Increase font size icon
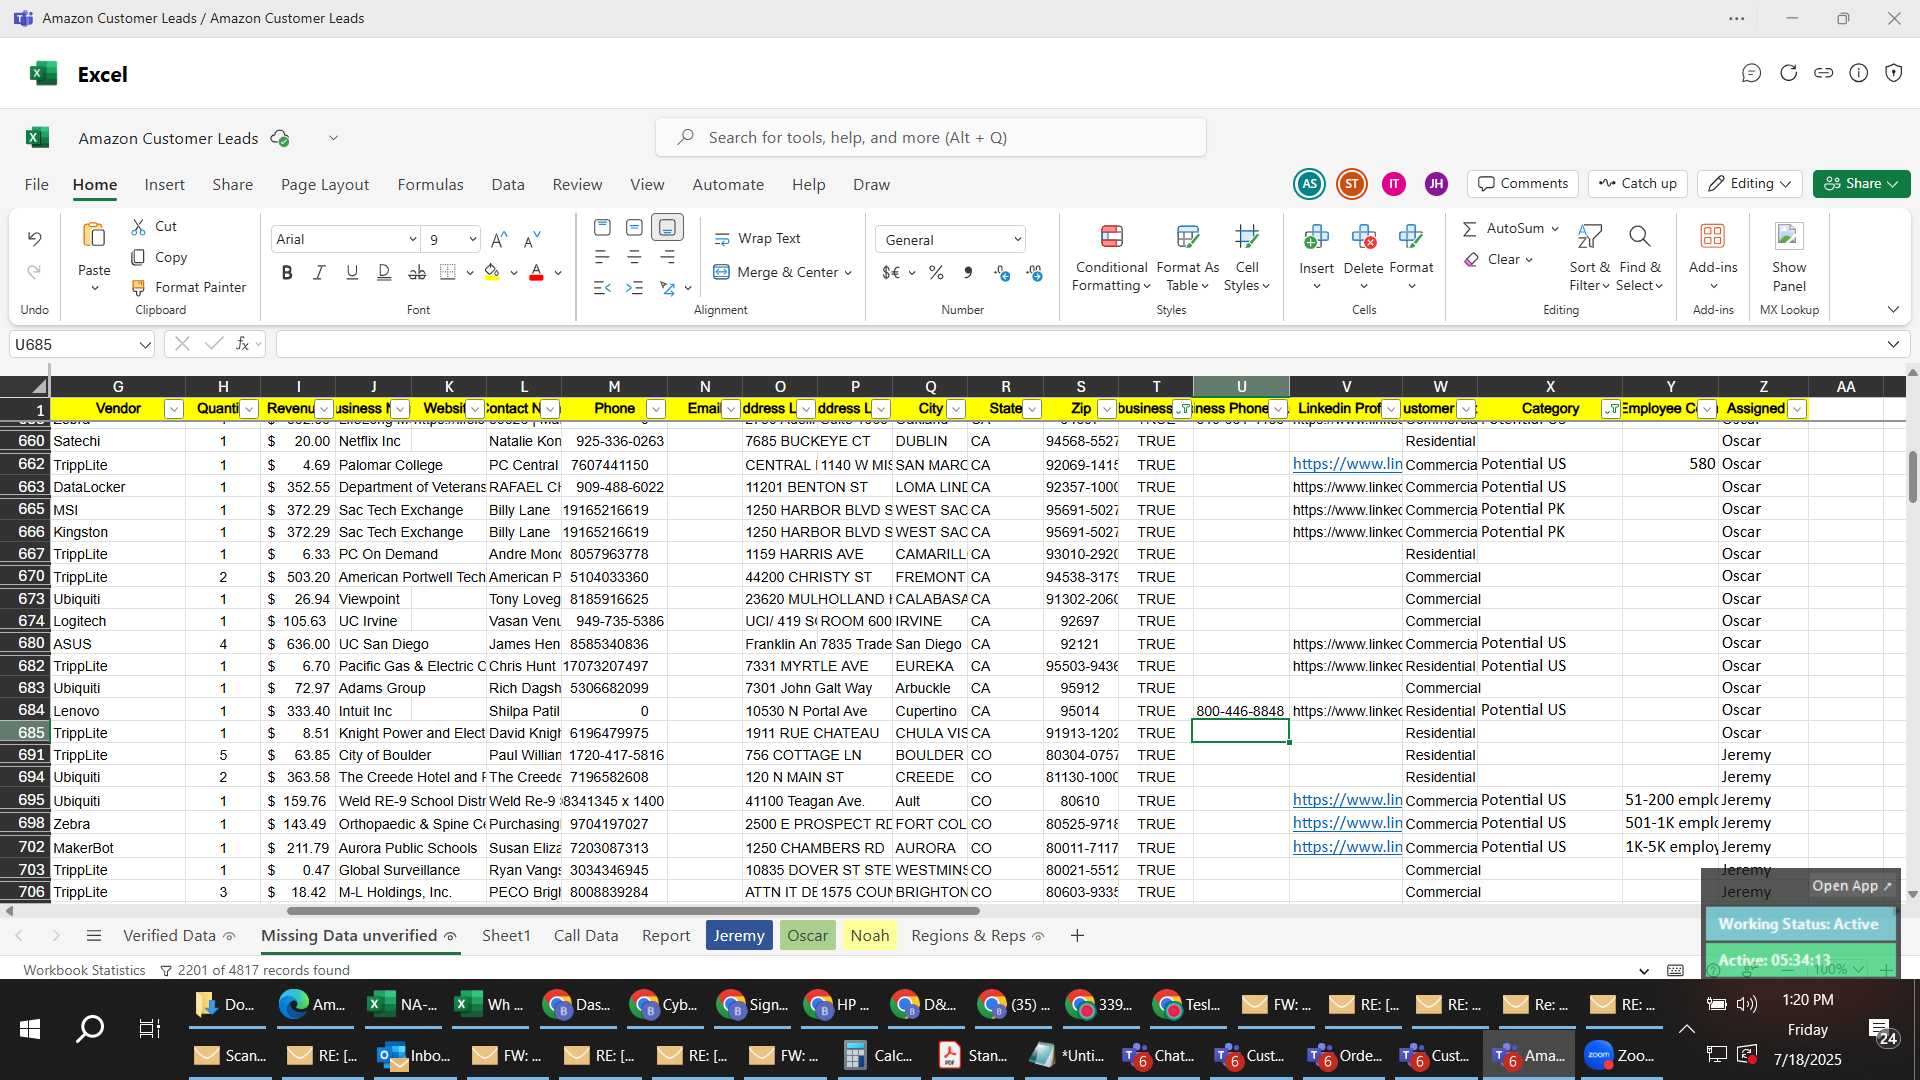1920x1080 pixels. [499, 239]
